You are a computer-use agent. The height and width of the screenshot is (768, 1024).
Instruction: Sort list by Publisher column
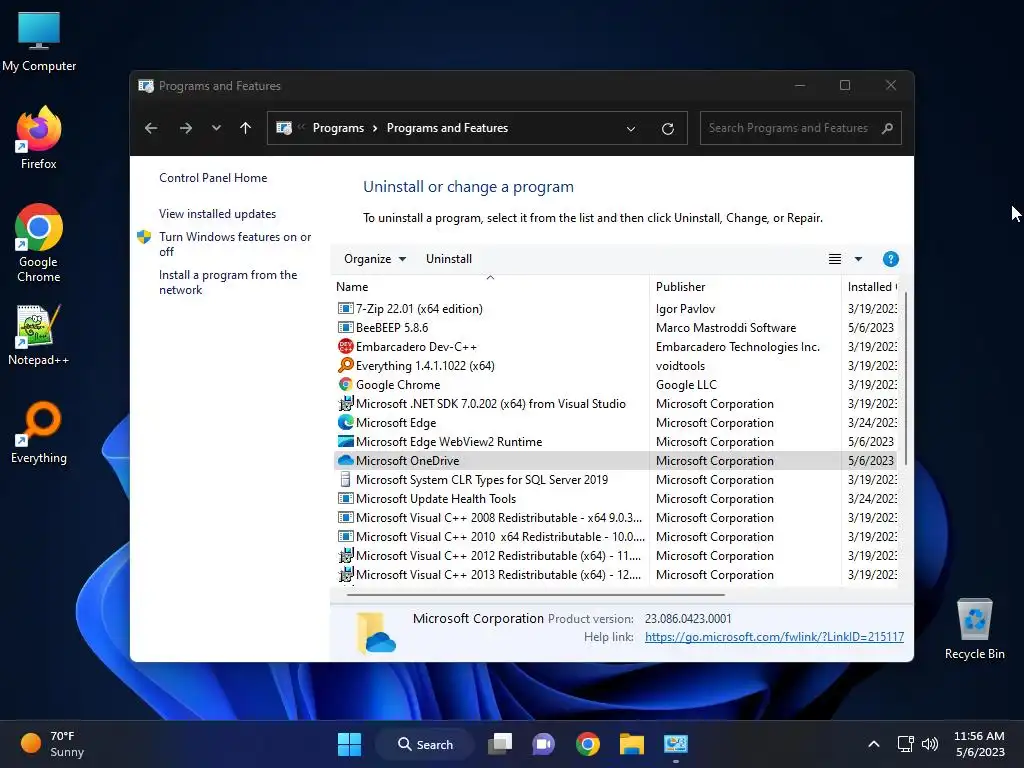(745, 287)
